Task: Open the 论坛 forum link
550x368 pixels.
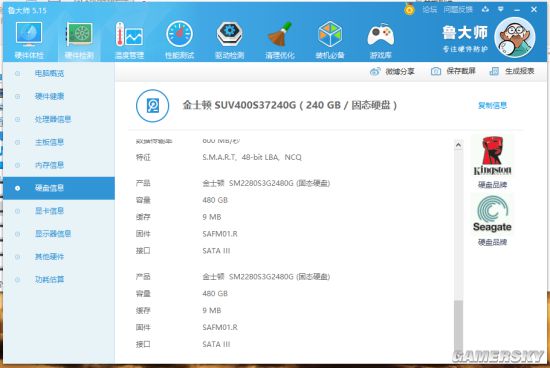Action: pos(429,10)
